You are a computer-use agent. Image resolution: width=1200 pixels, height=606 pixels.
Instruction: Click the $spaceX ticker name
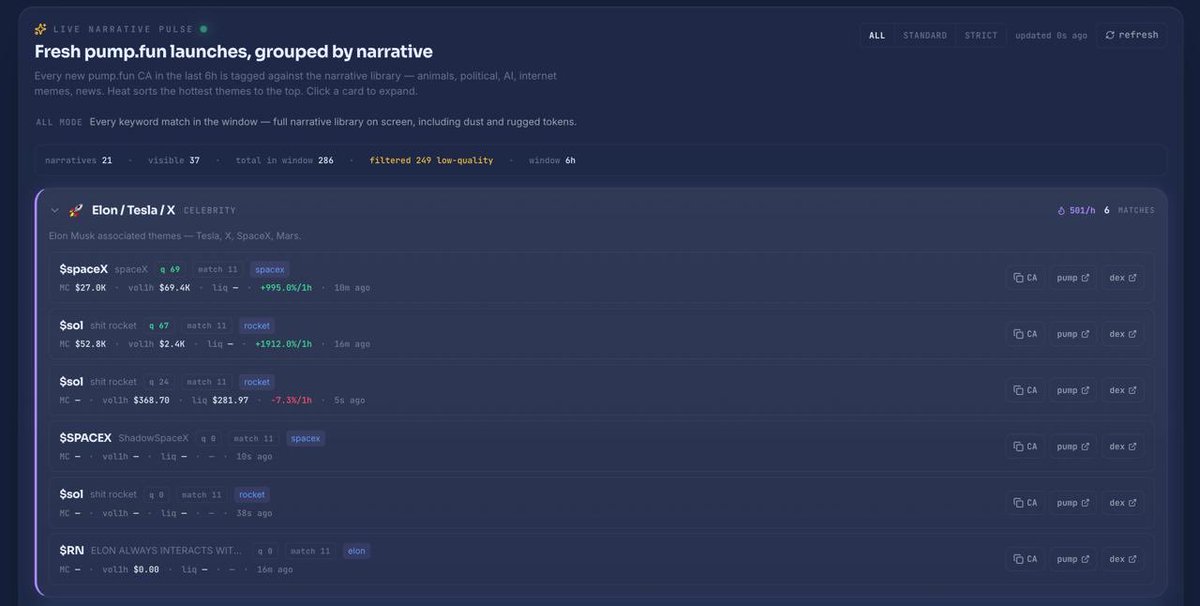coord(84,269)
